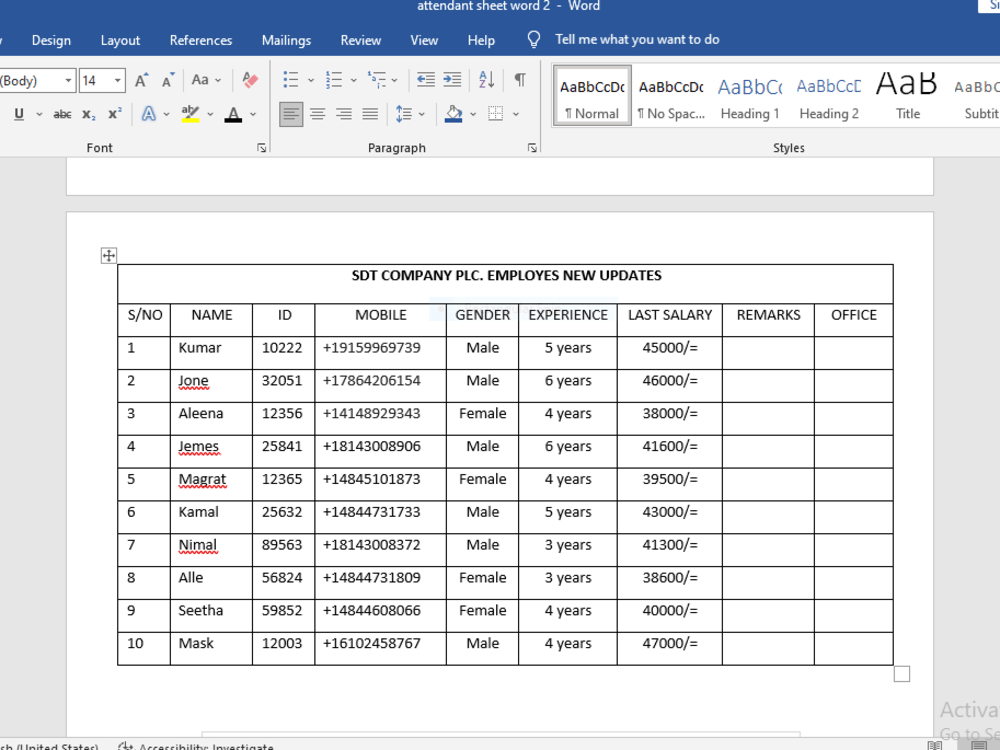
Task: Clear all formatting with eraser icon
Action: tap(250, 80)
